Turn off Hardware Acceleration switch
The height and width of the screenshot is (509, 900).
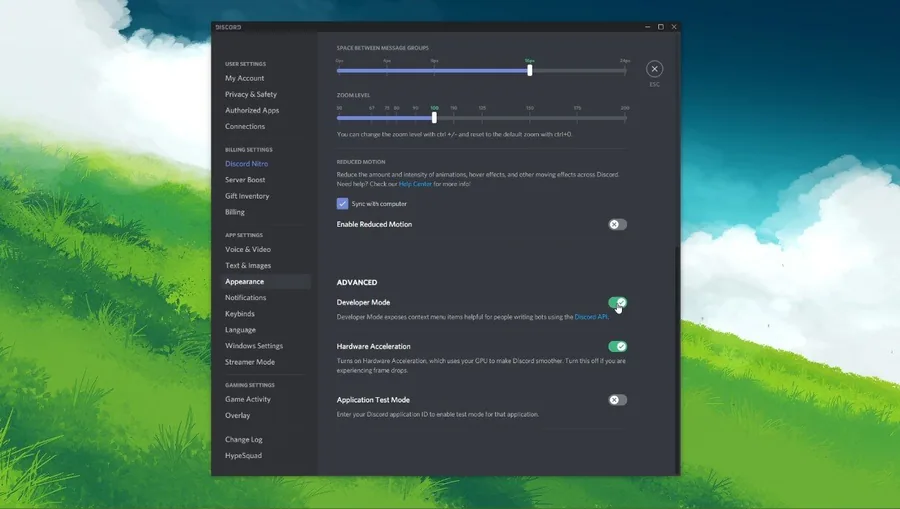coord(618,347)
